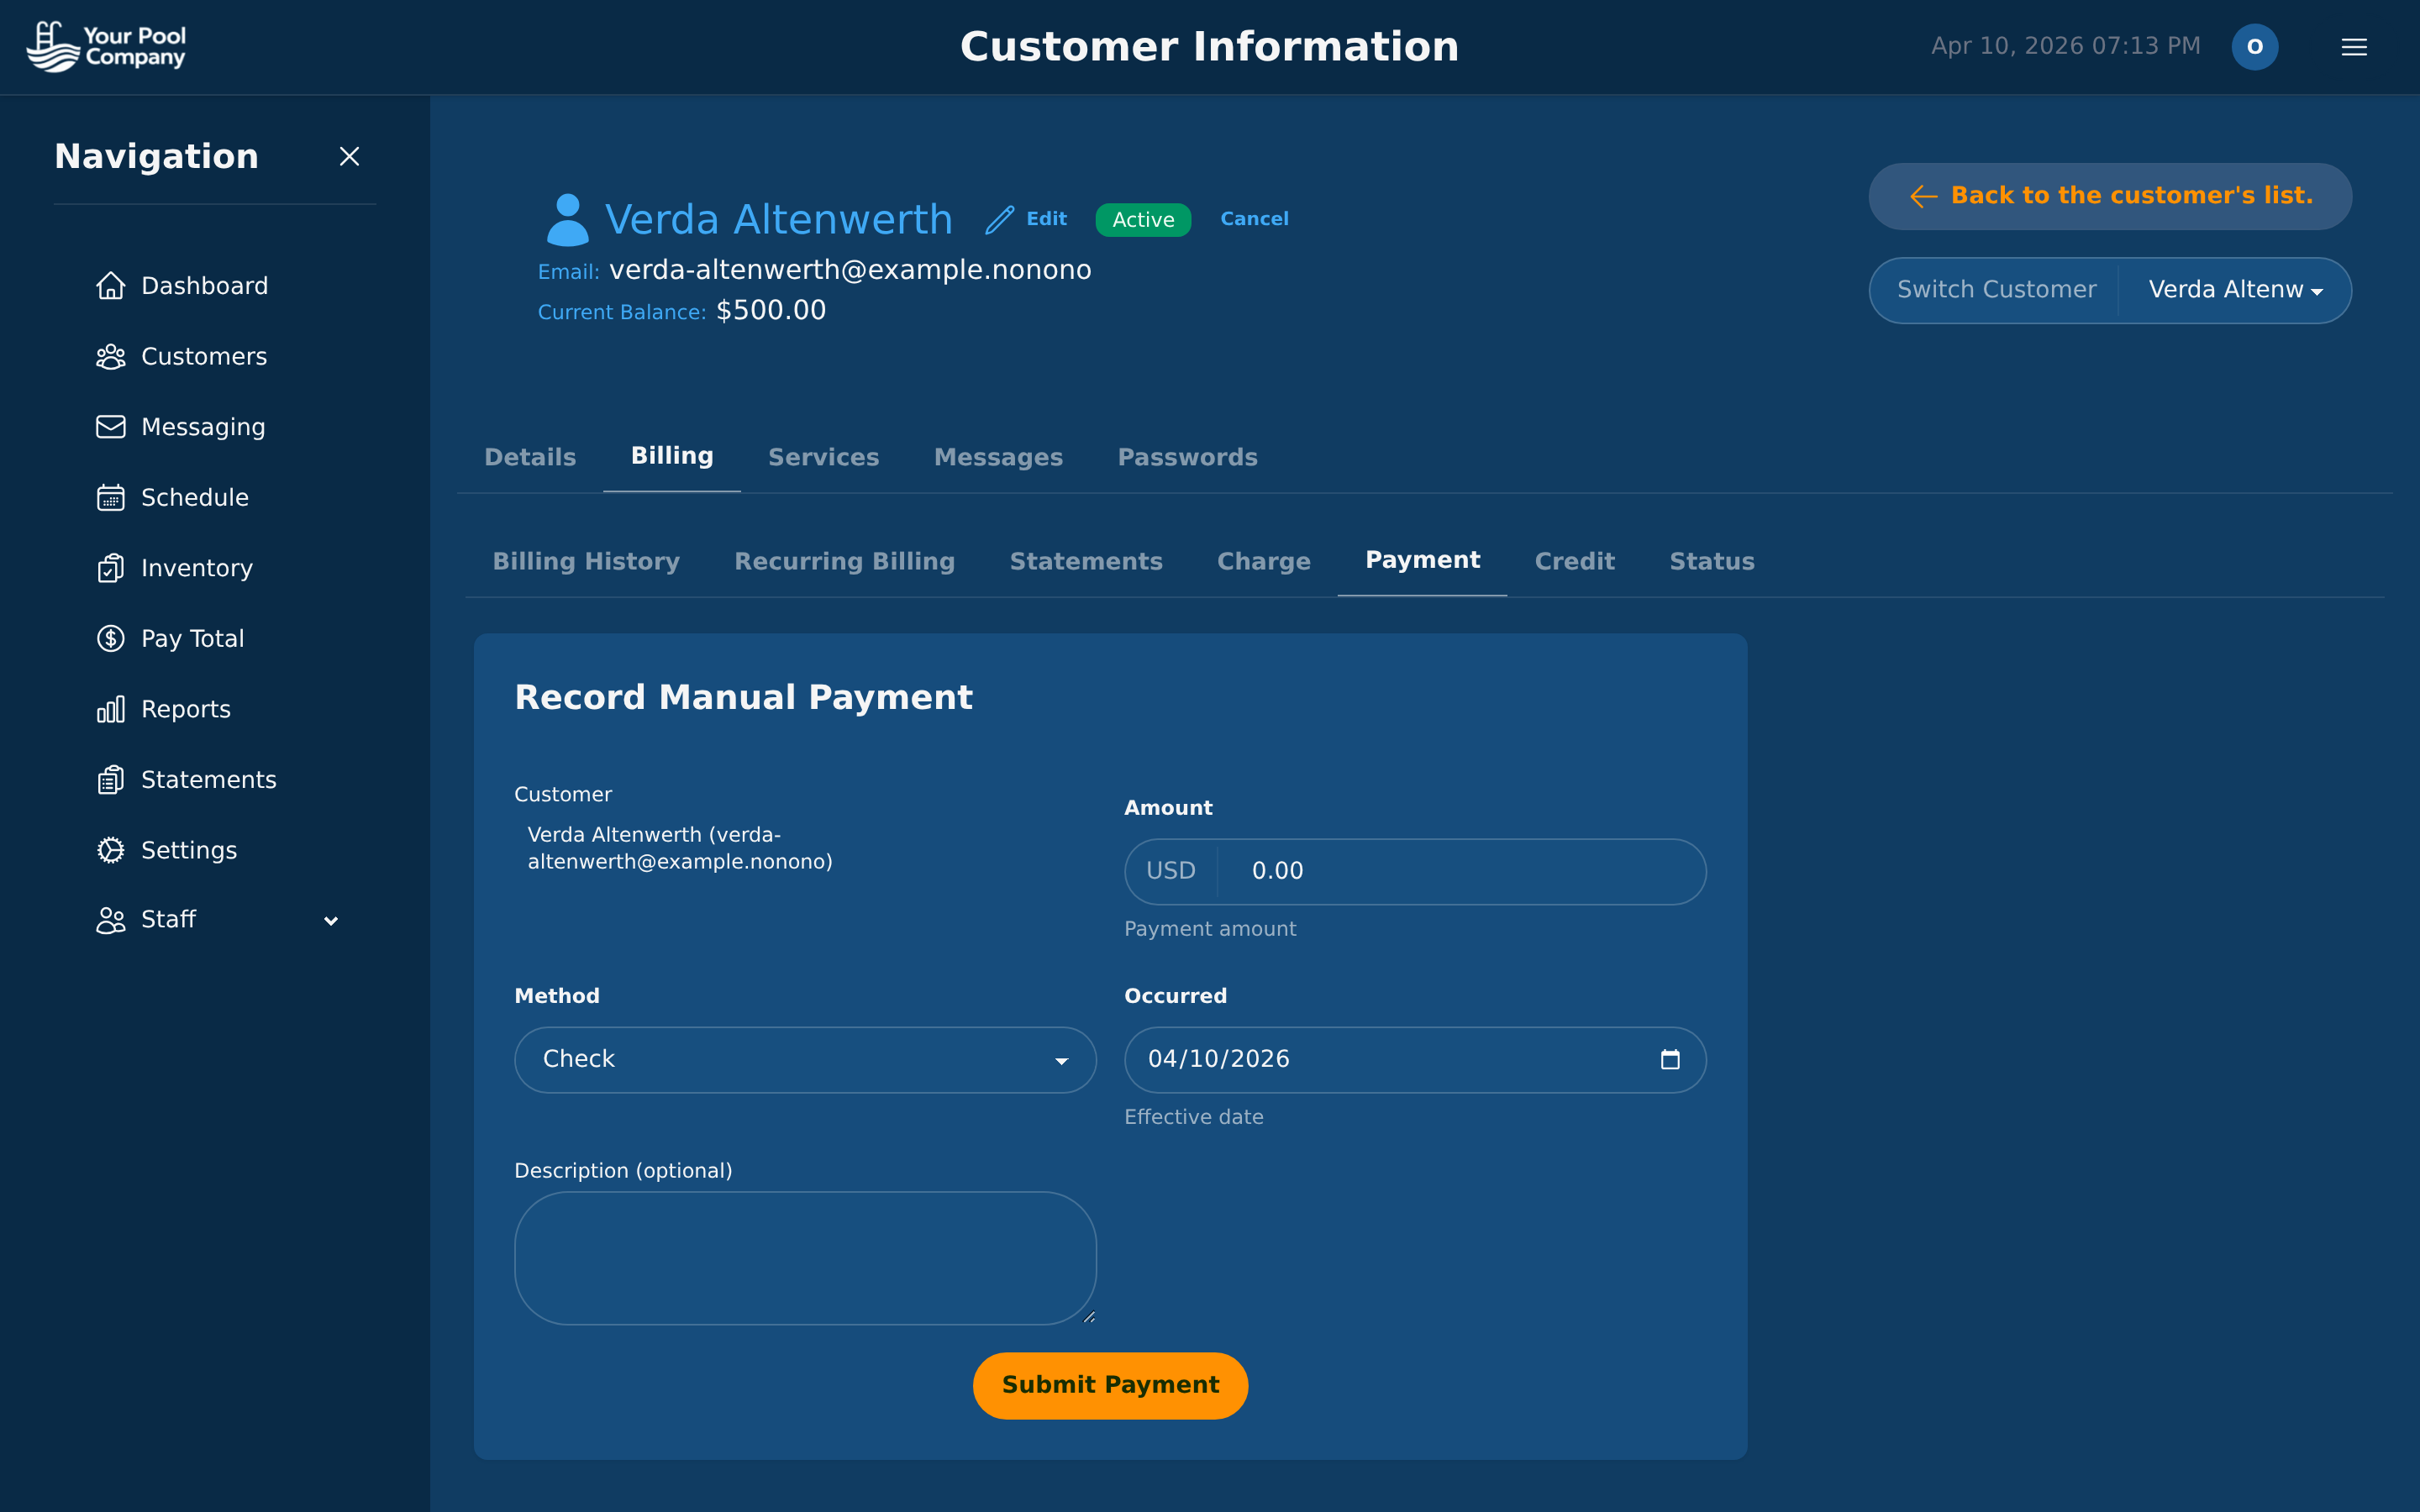Click the Pay Total dollar icon
2420x1512 pixels.
(111, 638)
